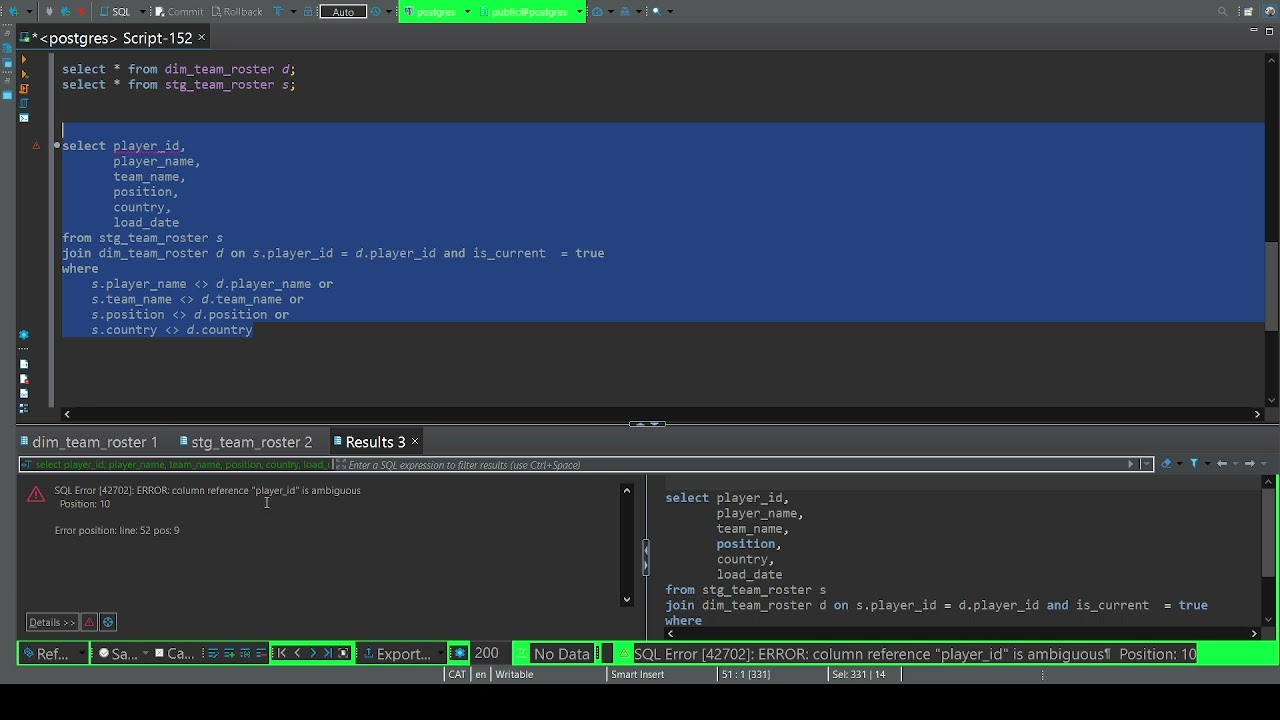The height and width of the screenshot is (720, 1280).
Task: Close the Script-152 editor tab
Action: coord(201,37)
